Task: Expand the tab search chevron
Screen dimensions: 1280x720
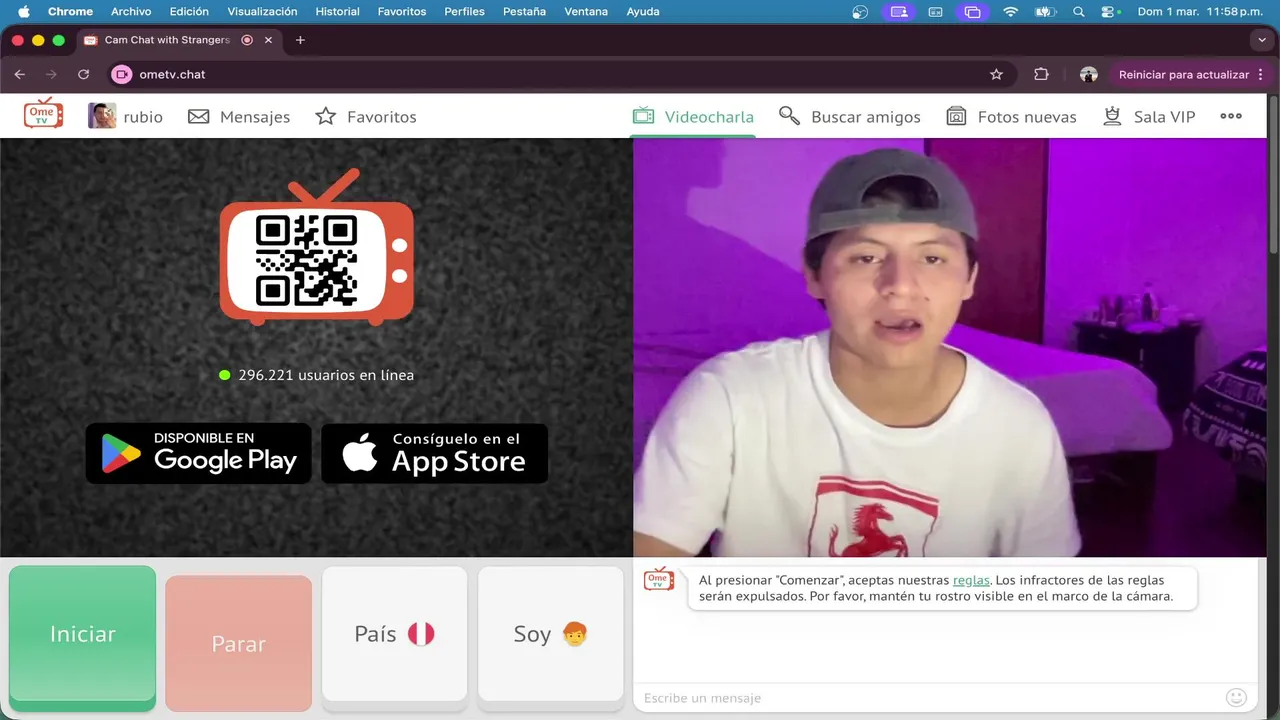Action: (x=1261, y=40)
